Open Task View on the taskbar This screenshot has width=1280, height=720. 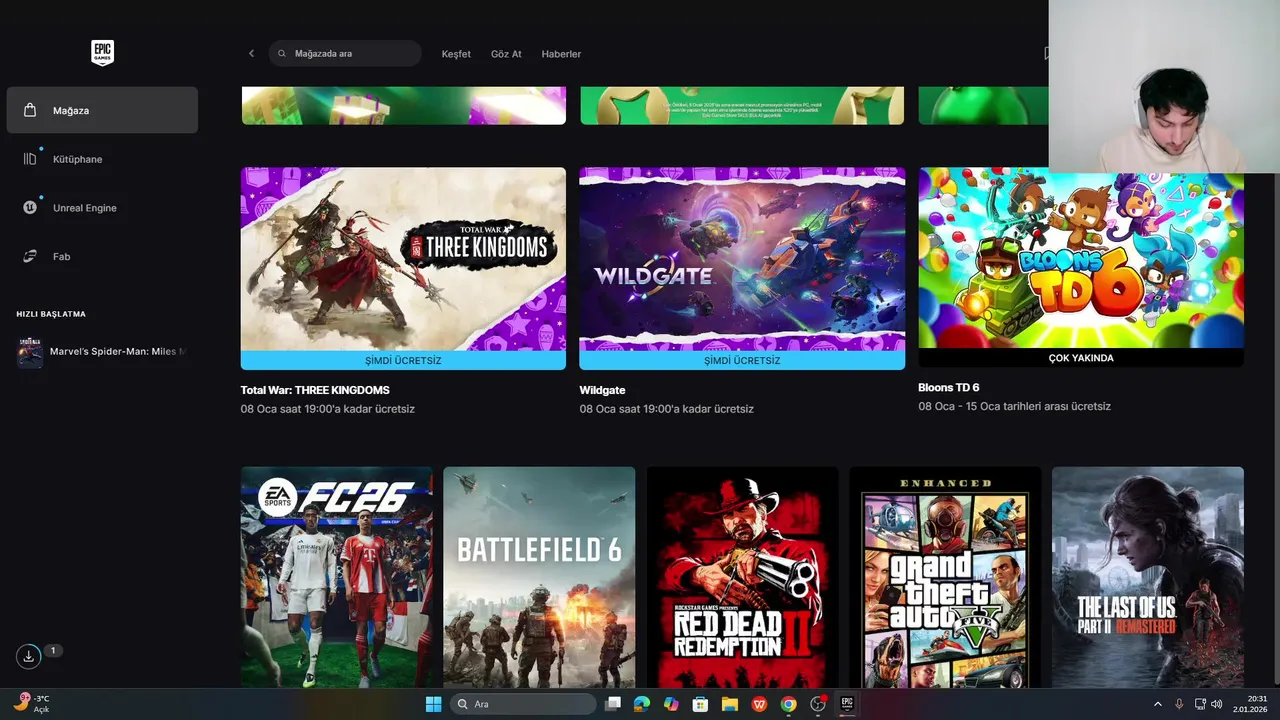[613, 704]
